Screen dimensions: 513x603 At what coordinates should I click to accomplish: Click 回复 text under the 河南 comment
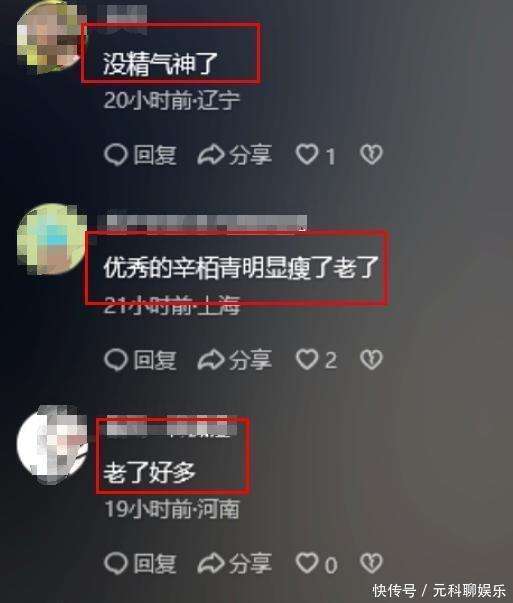click(155, 564)
